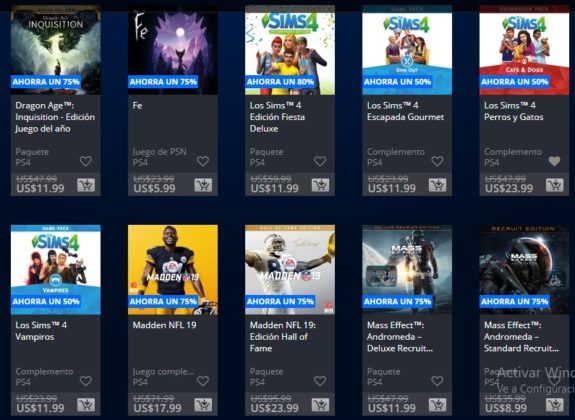Add Madden NFL 19 to cart
The image size is (575, 420).
coord(203,405)
